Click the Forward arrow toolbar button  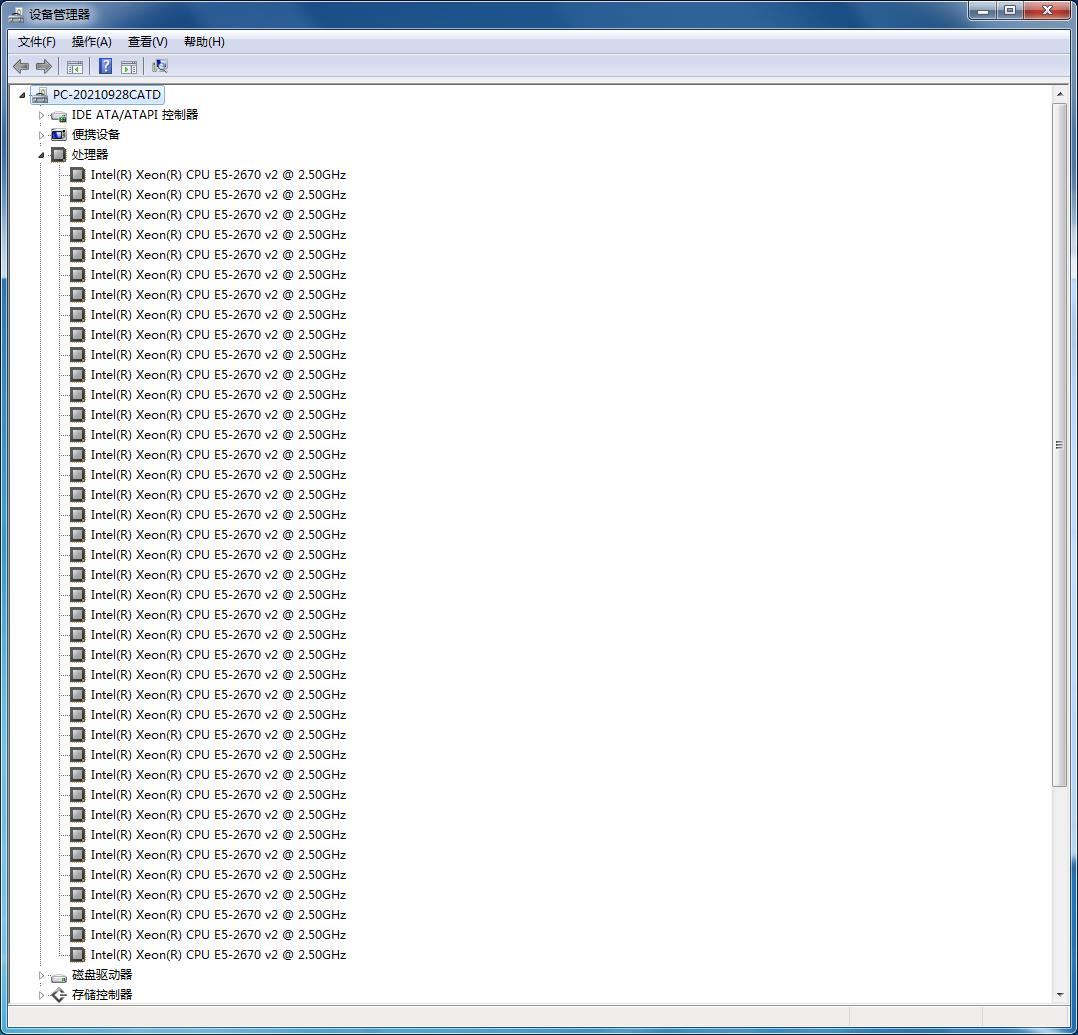[x=43, y=67]
